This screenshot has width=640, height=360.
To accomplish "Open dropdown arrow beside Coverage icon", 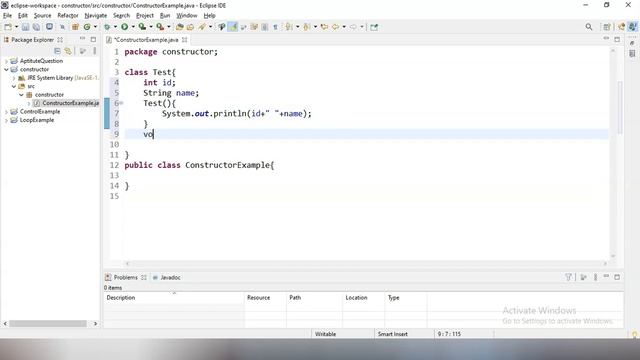I will click(x=151, y=27).
